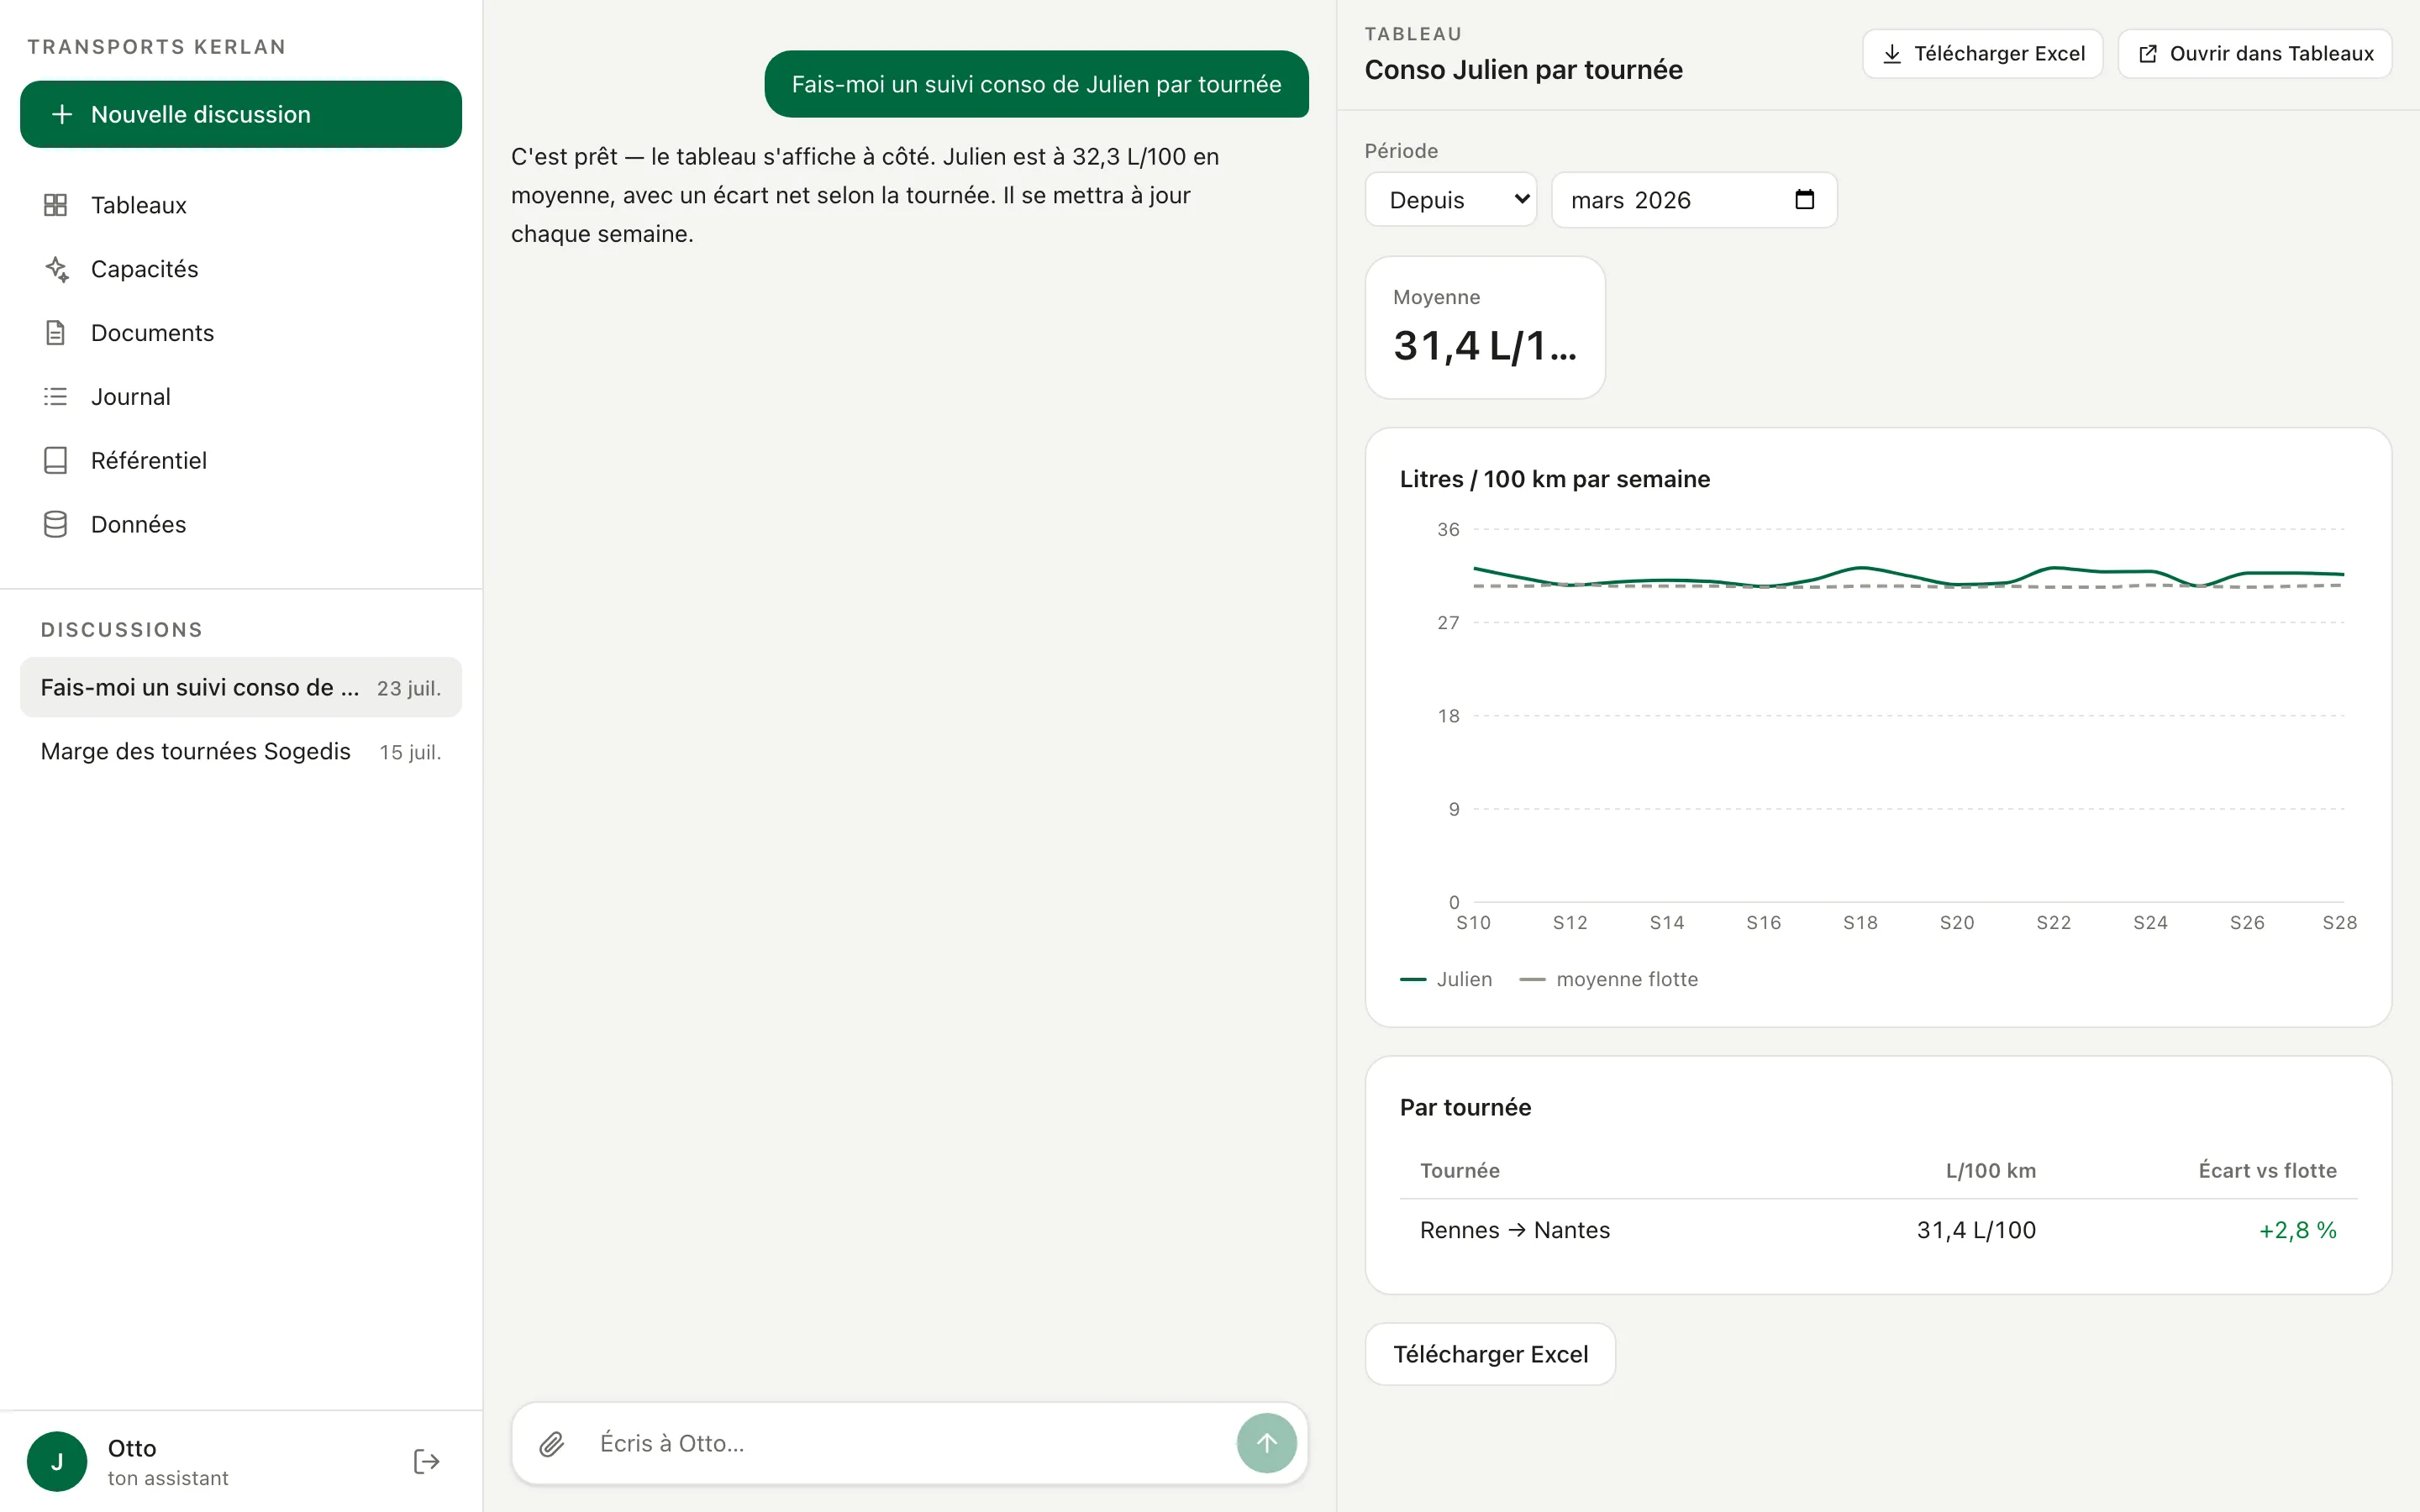Screen dimensions: 2420x1512
Task: Click the Journal list icon
Action: pos(56,397)
